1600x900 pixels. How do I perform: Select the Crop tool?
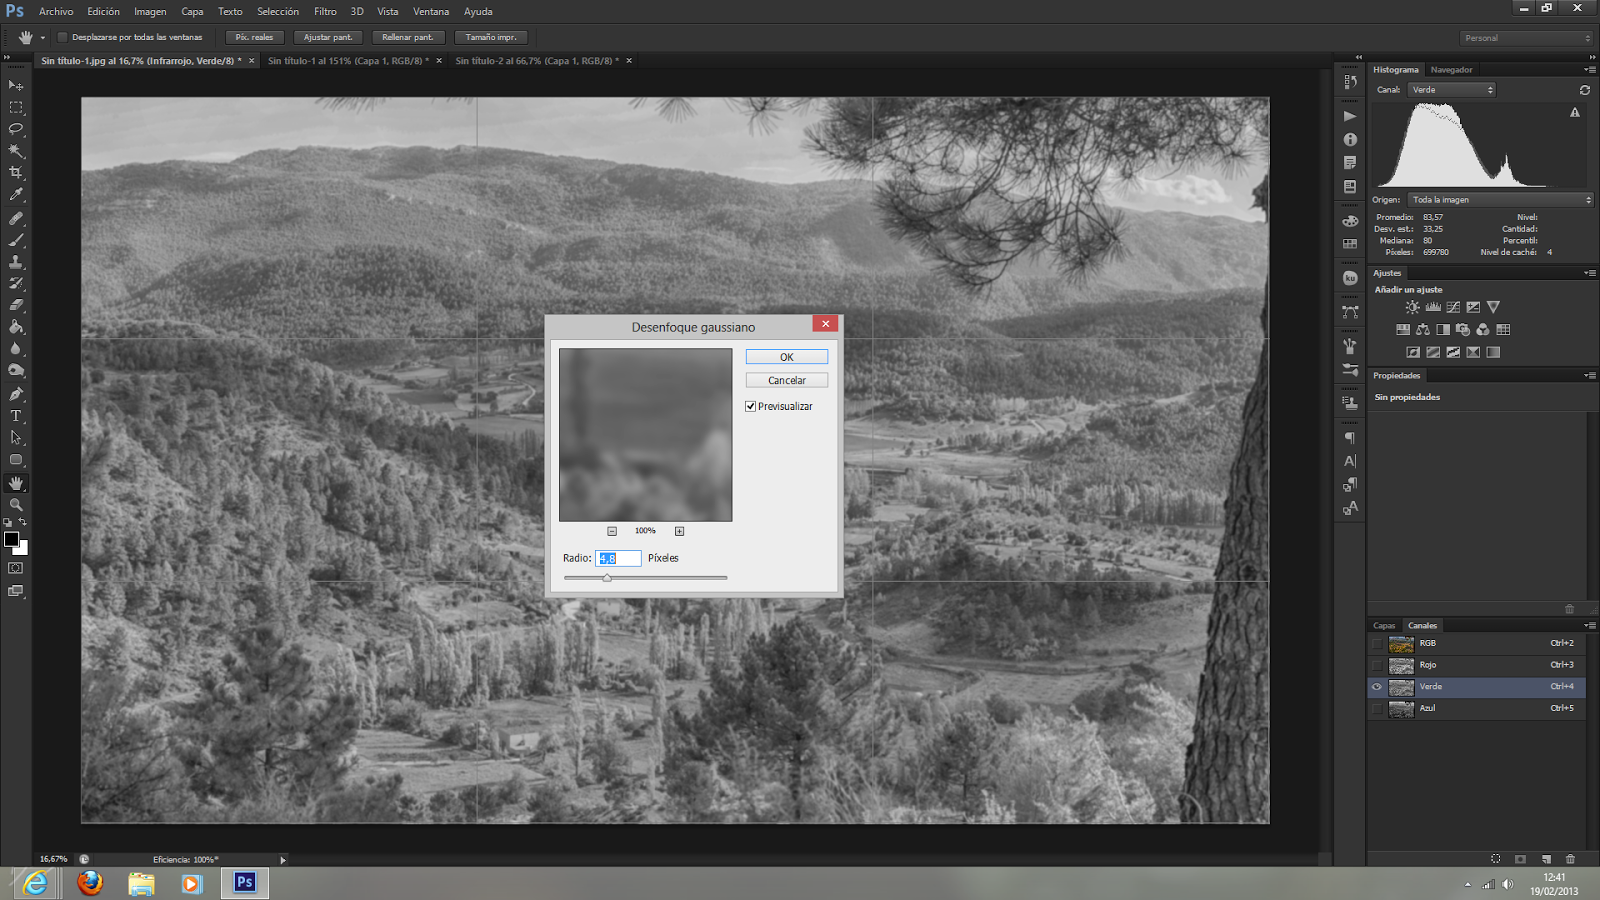[x=16, y=173]
